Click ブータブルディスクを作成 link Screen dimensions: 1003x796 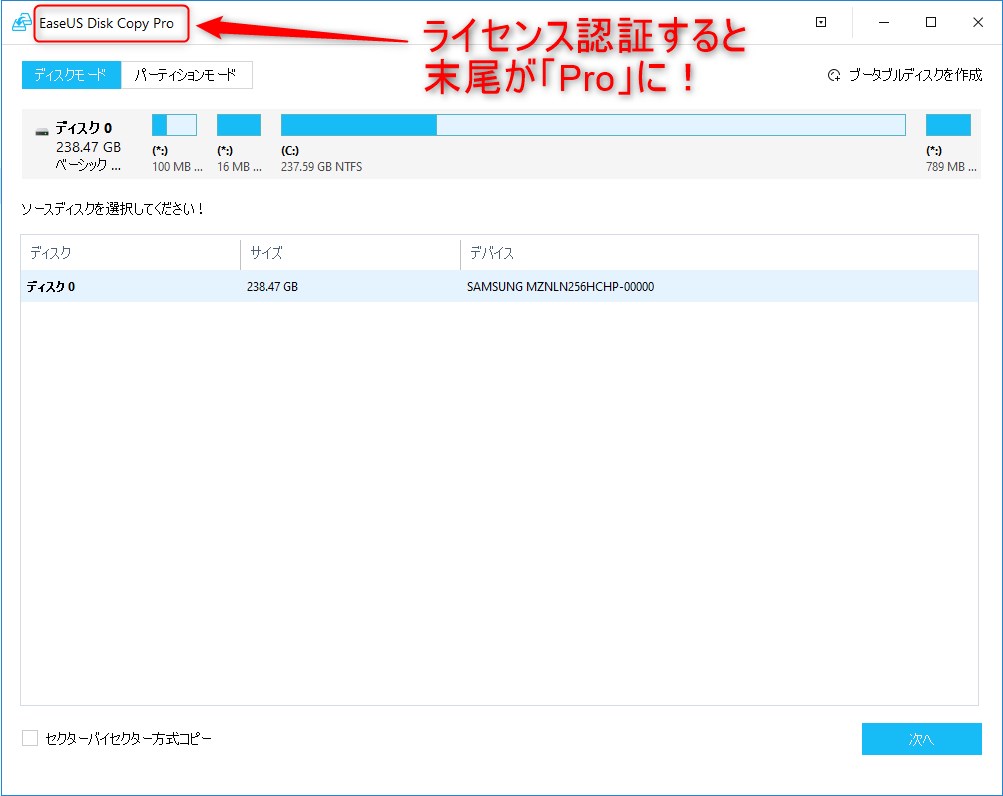pos(915,76)
